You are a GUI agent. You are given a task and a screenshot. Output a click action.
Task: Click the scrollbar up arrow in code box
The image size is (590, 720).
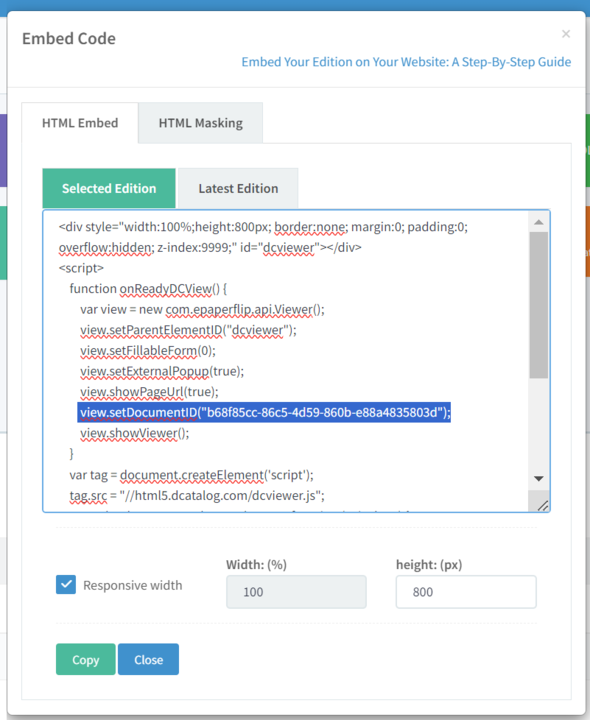point(539,222)
